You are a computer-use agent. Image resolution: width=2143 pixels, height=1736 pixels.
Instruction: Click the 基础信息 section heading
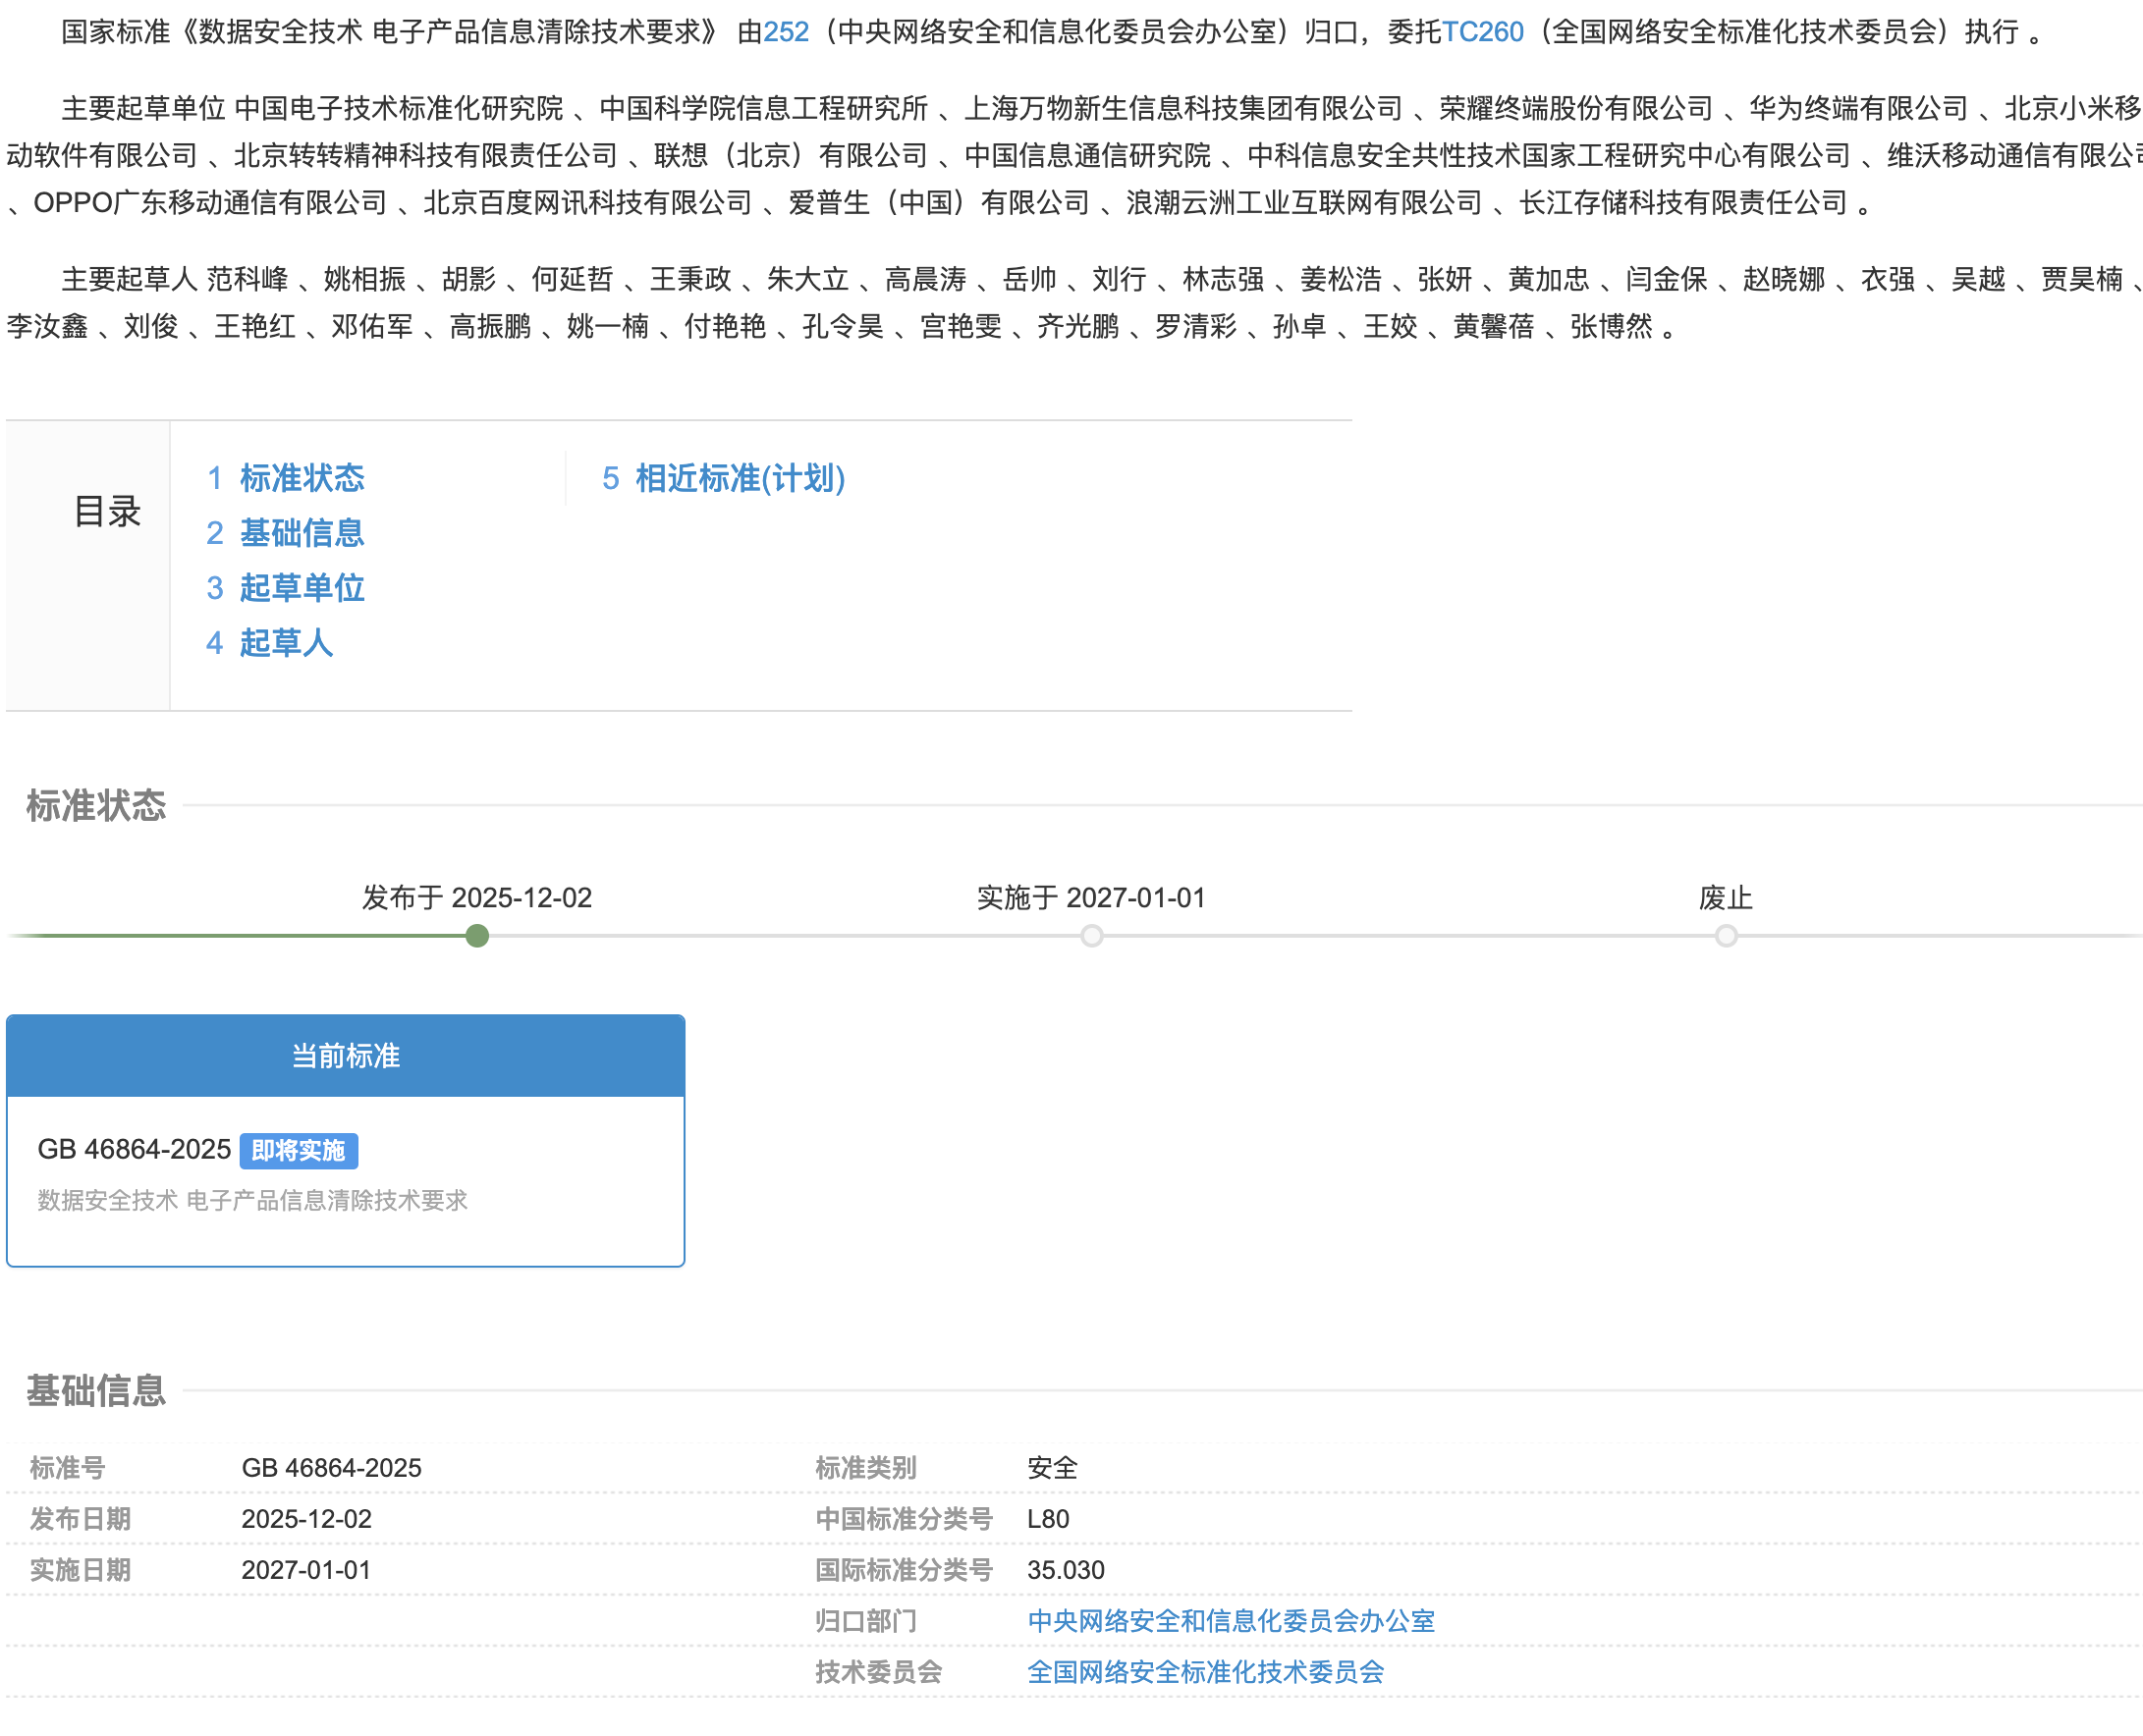point(96,1390)
